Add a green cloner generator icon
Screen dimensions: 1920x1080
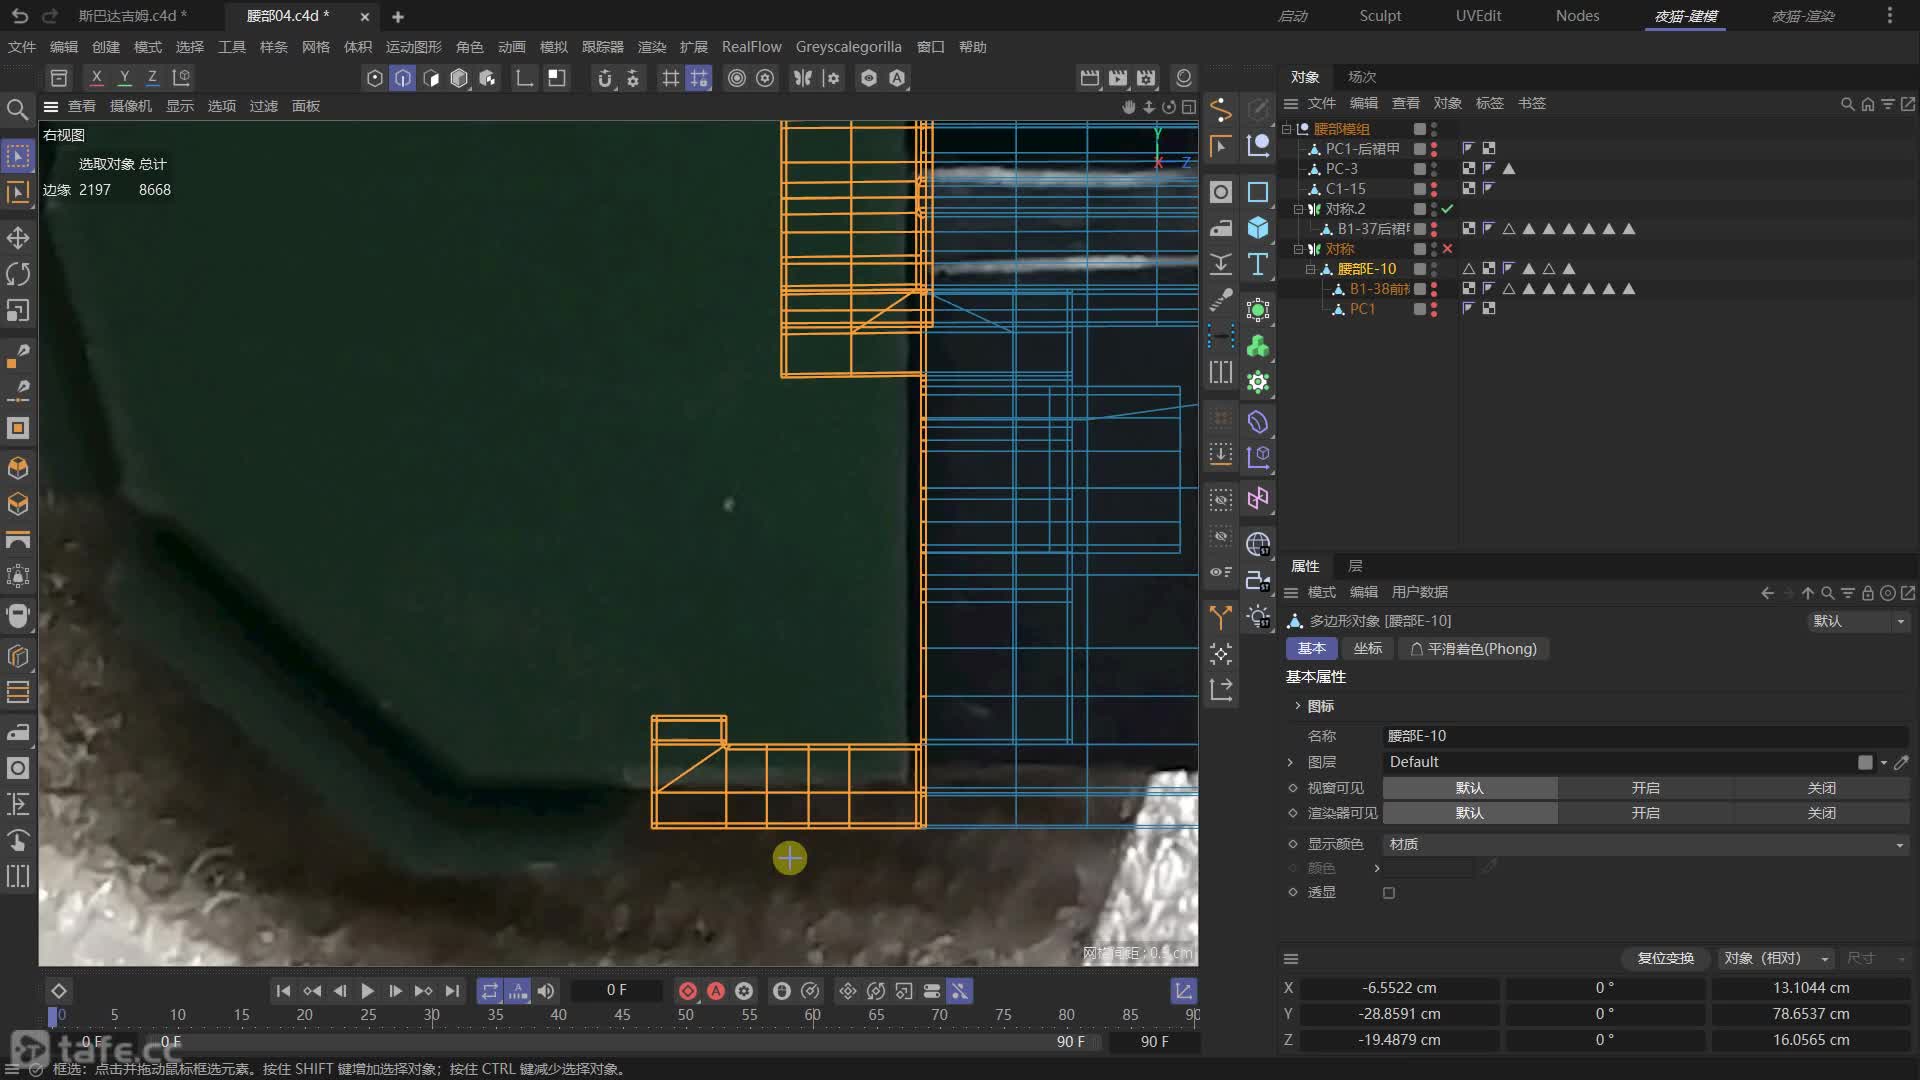[1258, 346]
